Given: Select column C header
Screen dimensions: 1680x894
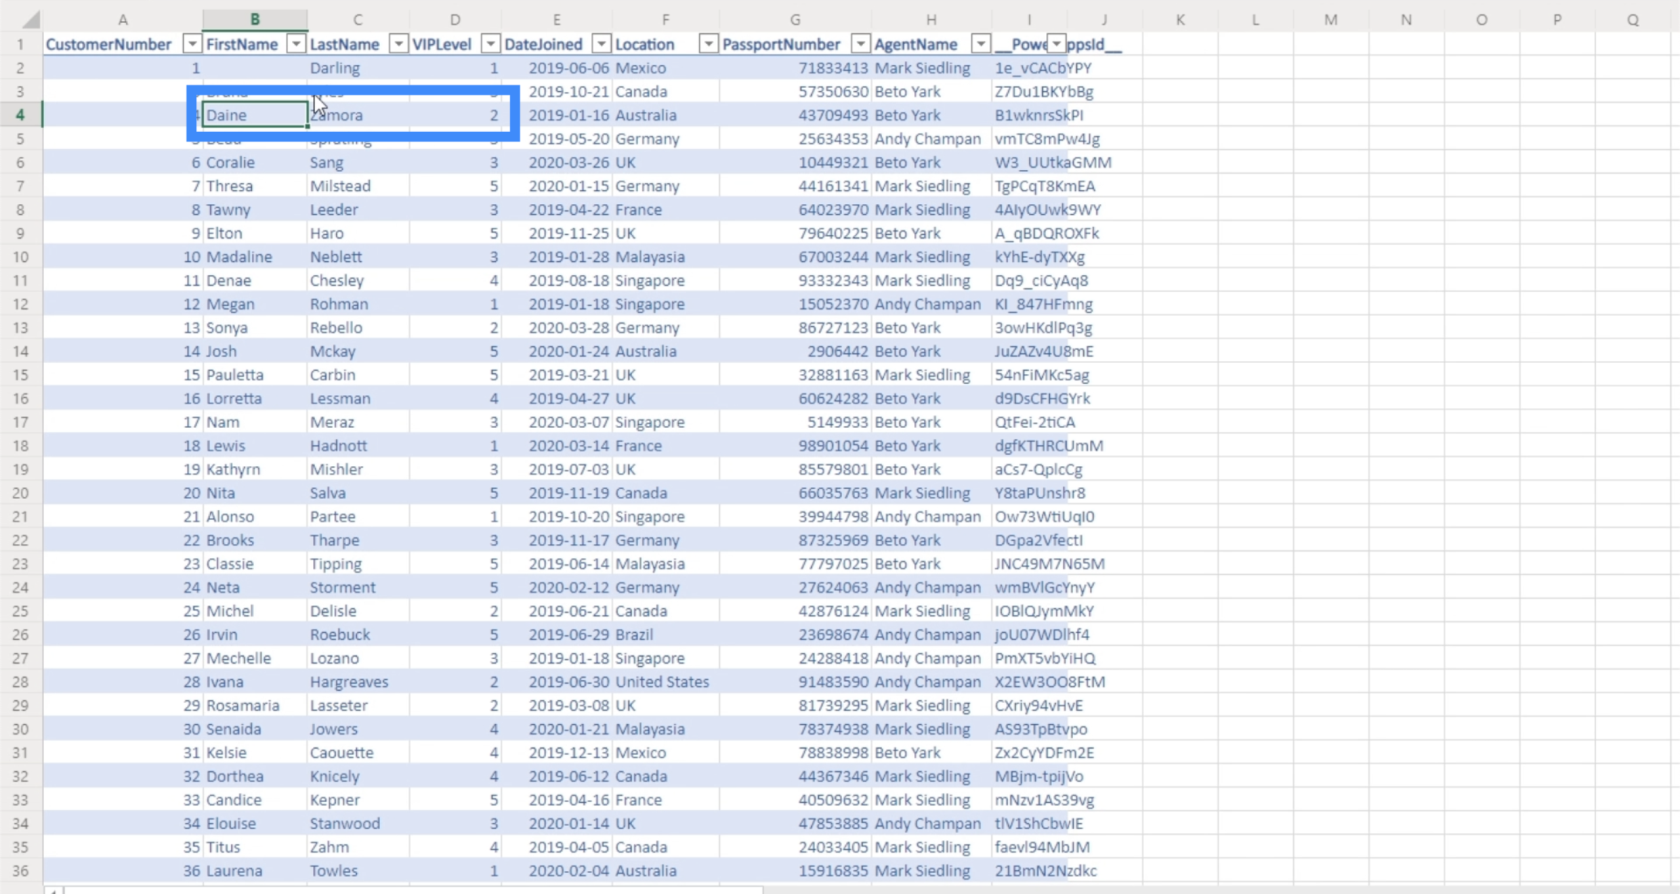Looking at the screenshot, I should click(358, 19).
